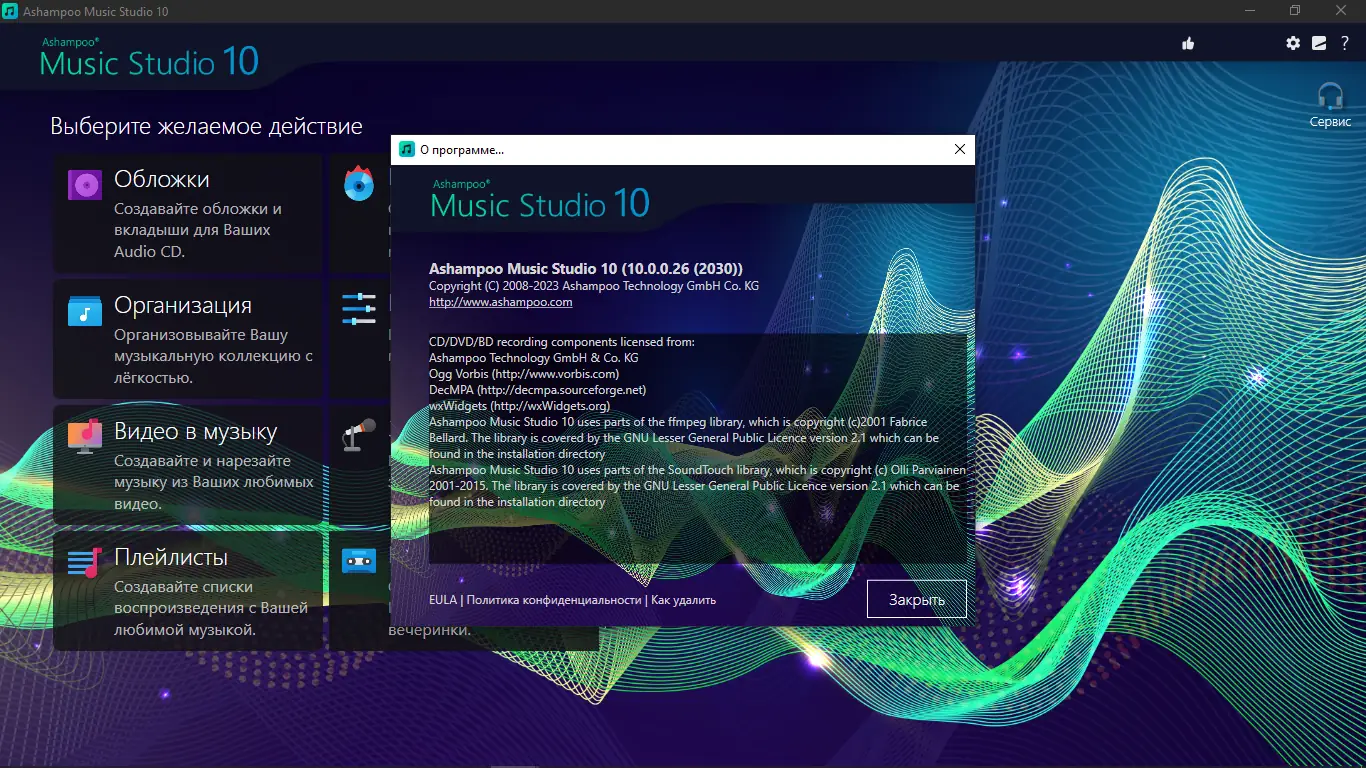Open the Как удалить link
1366x768 pixels.
684,600
